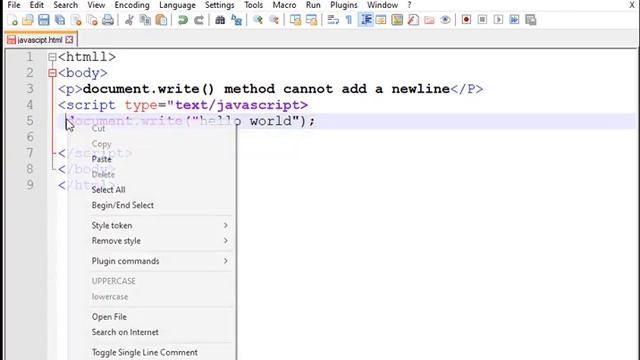This screenshot has height=360, width=640.
Task: Toggle file monitoring eye icon
Action: (x=445, y=20)
